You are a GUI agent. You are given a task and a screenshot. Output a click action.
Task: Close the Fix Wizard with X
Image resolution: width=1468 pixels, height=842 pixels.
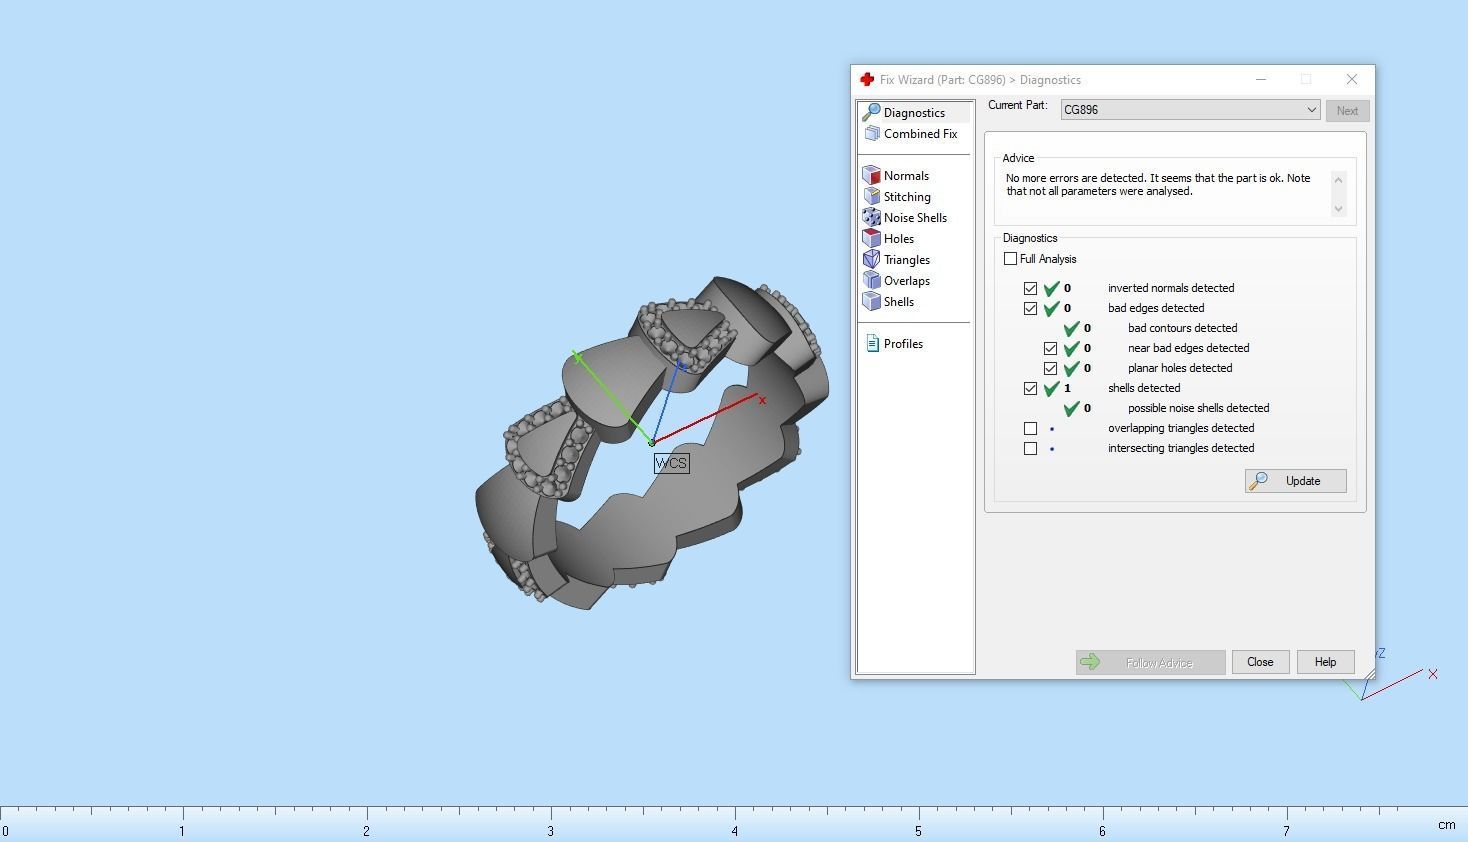tap(1352, 79)
